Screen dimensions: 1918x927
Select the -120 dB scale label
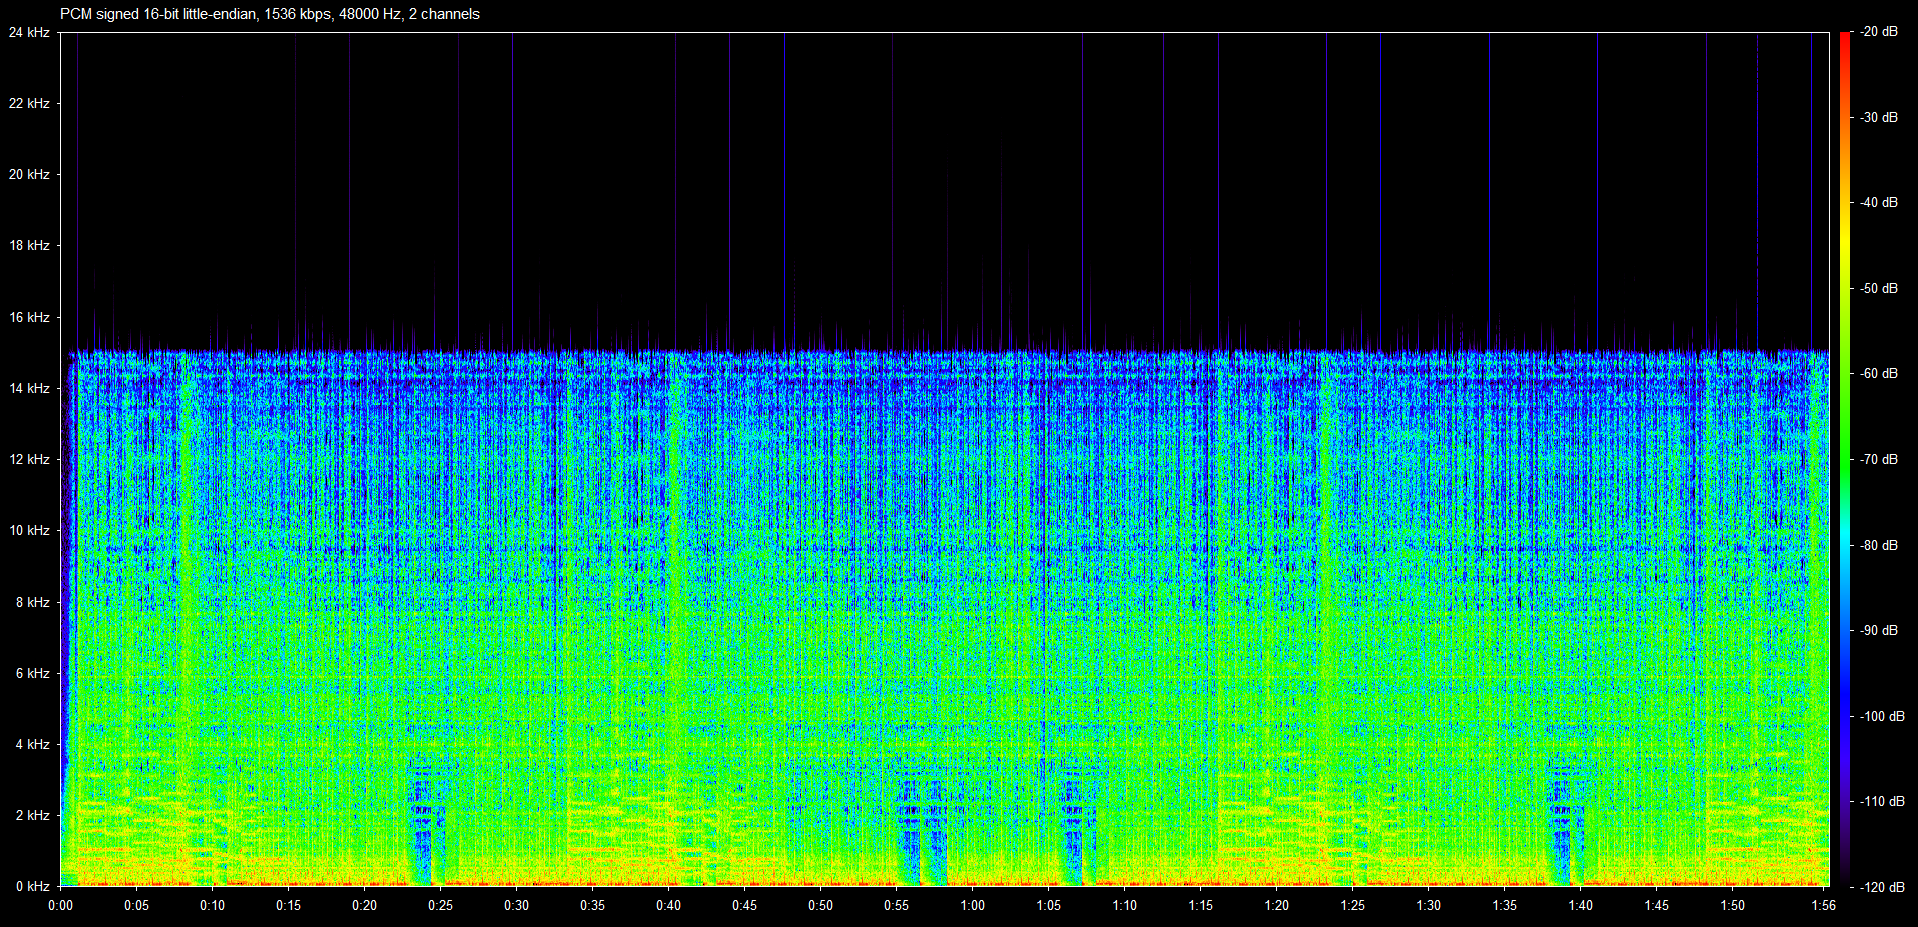pyautogui.click(x=1879, y=887)
